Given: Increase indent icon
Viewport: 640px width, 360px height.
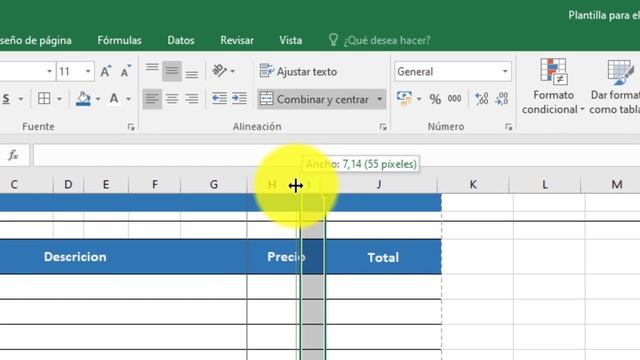Looking at the screenshot, I should [x=239, y=98].
